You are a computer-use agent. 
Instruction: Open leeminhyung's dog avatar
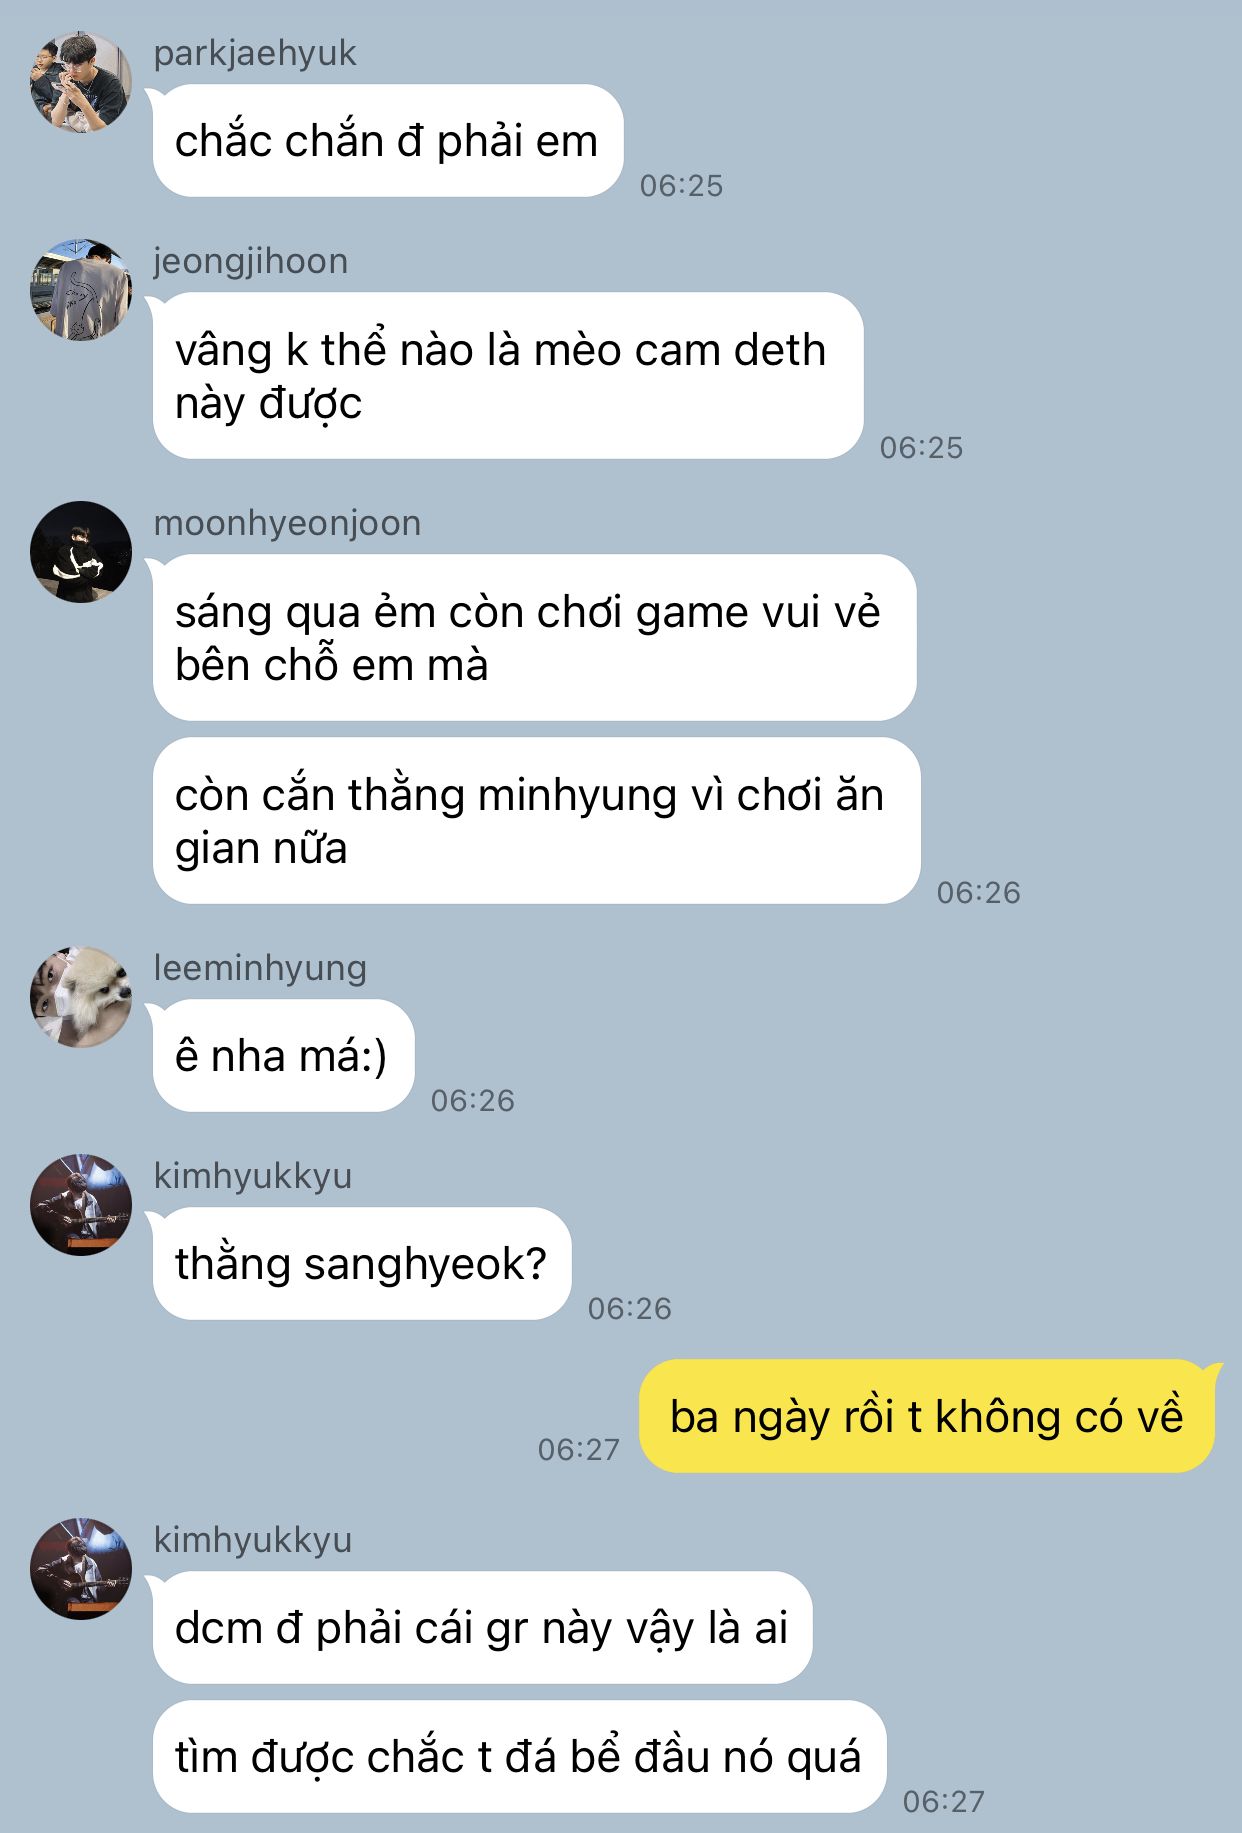point(81,997)
